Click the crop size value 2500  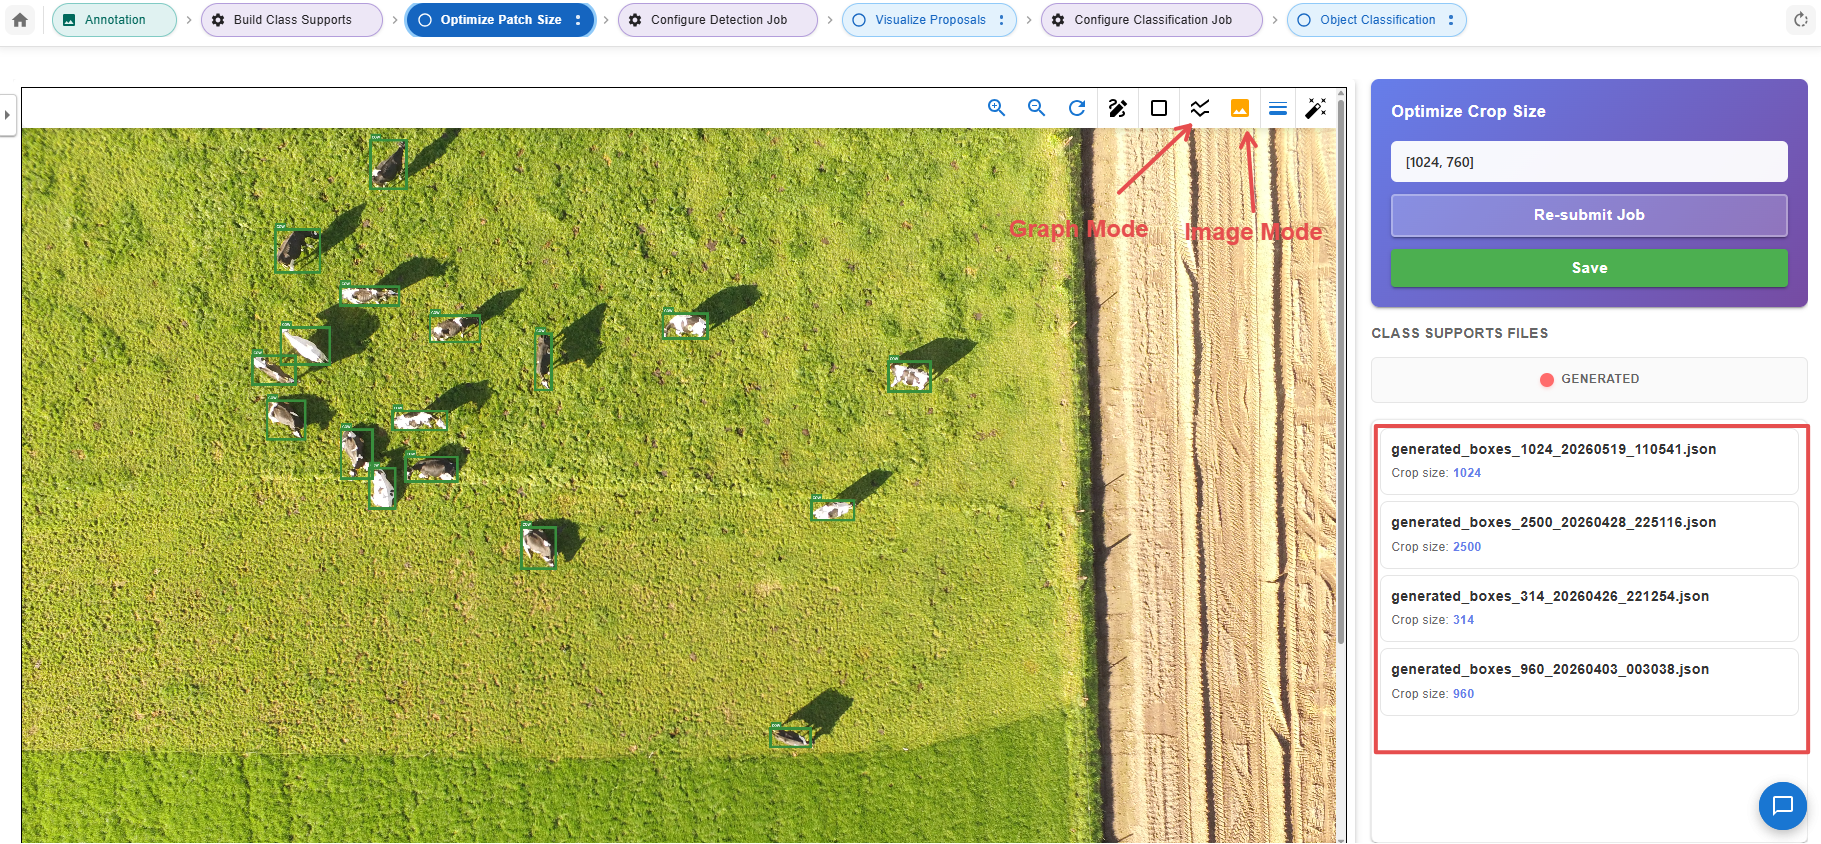tap(1467, 547)
